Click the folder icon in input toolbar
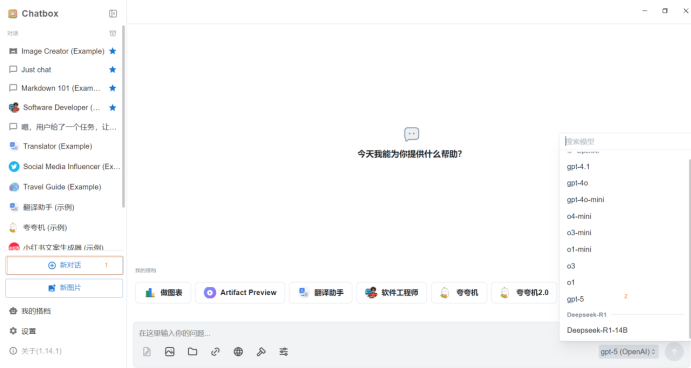This screenshot has height=368, width=691. [x=193, y=352]
